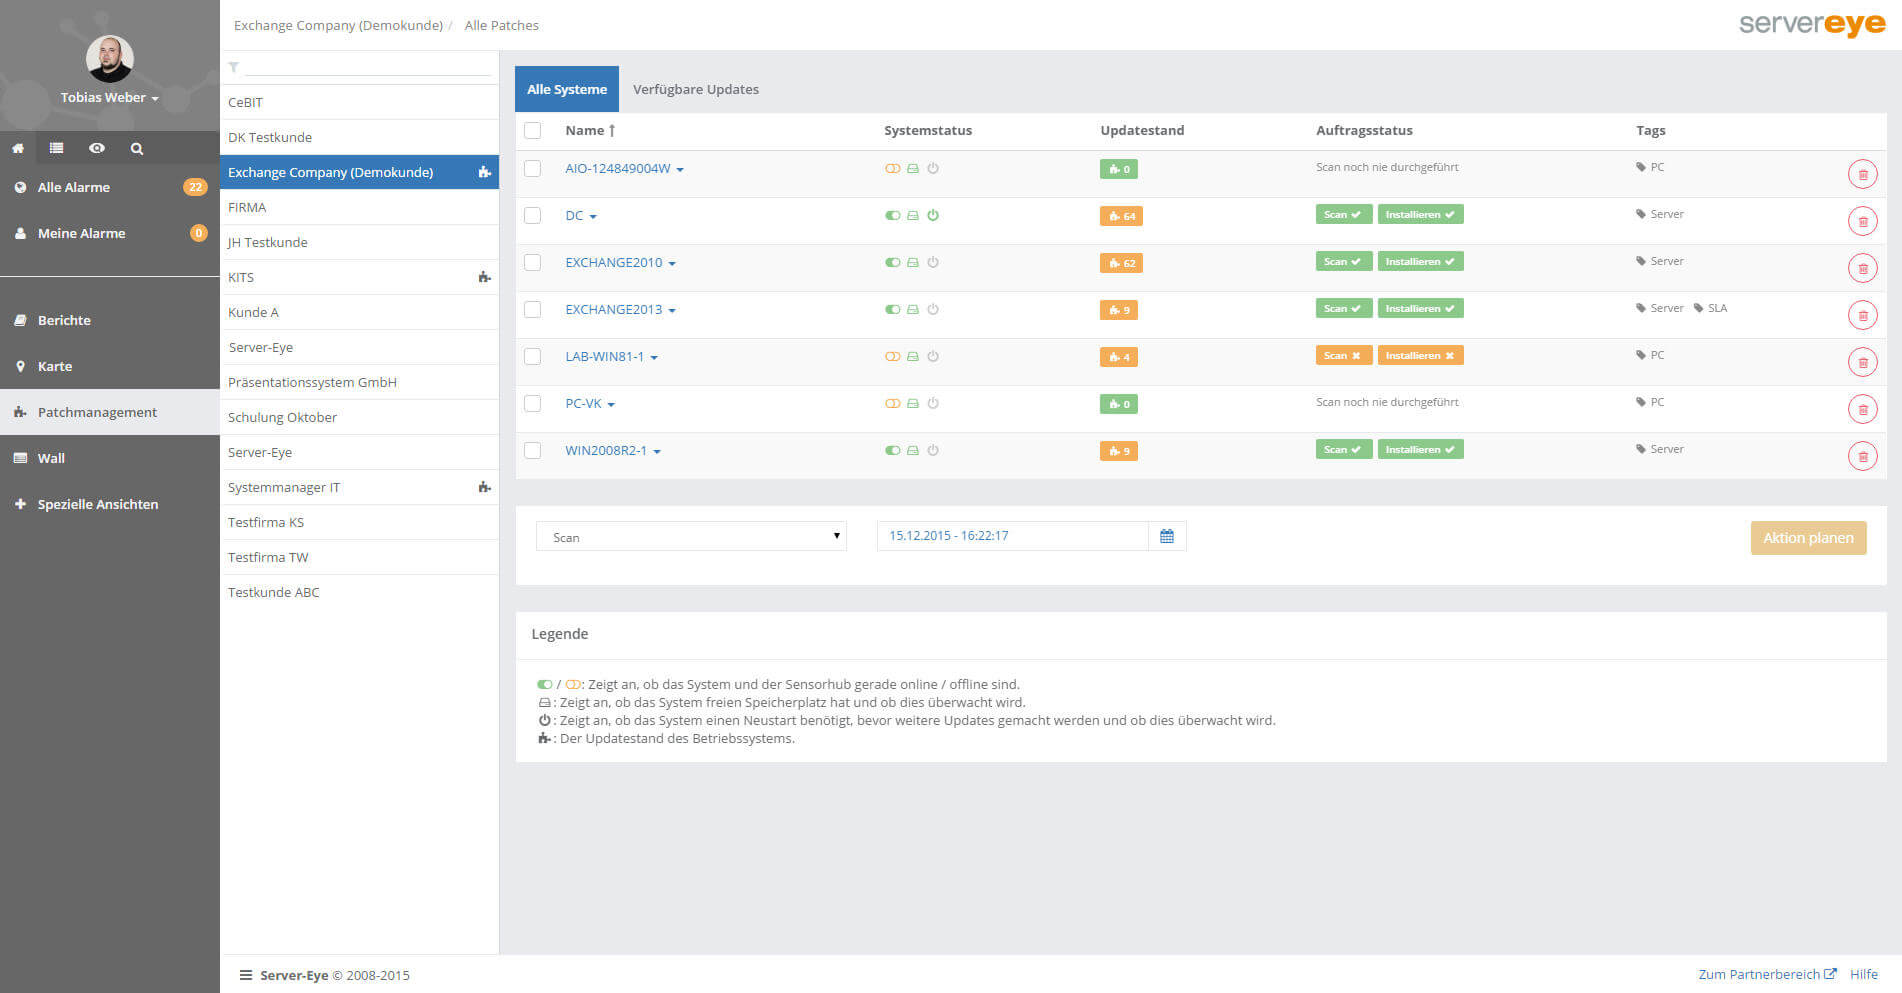Switch to Verfügbare Updates tab
Image resolution: width=1902 pixels, height=993 pixels.
pos(696,90)
